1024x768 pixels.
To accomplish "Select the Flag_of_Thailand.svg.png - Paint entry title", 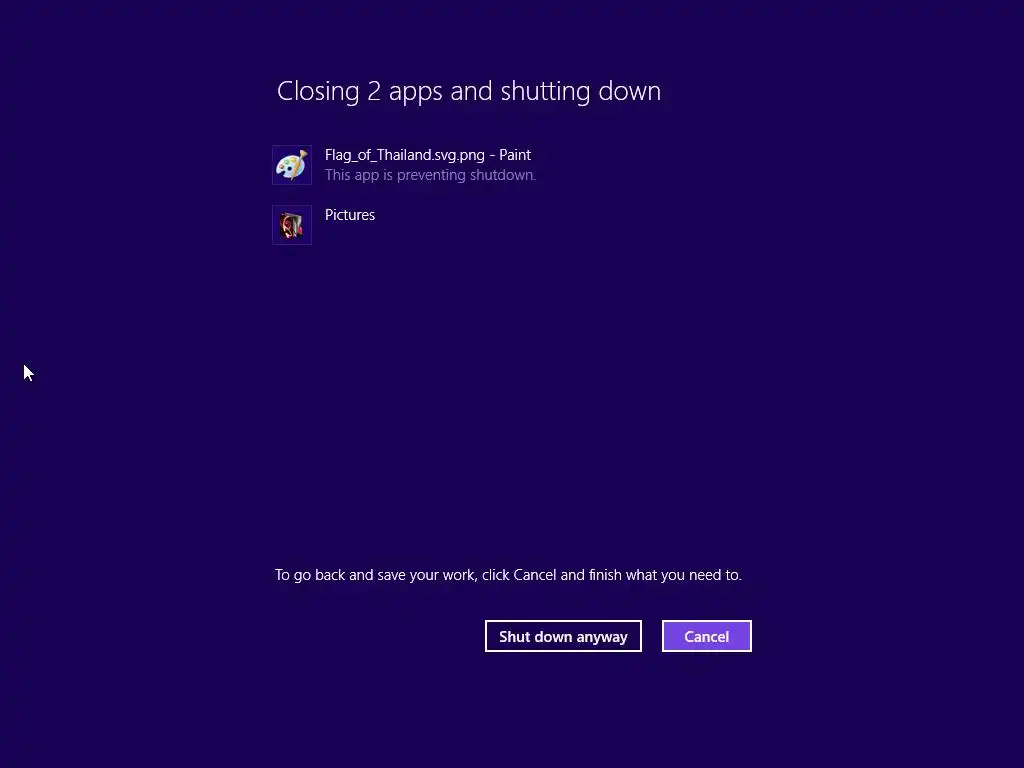I will (428, 155).
